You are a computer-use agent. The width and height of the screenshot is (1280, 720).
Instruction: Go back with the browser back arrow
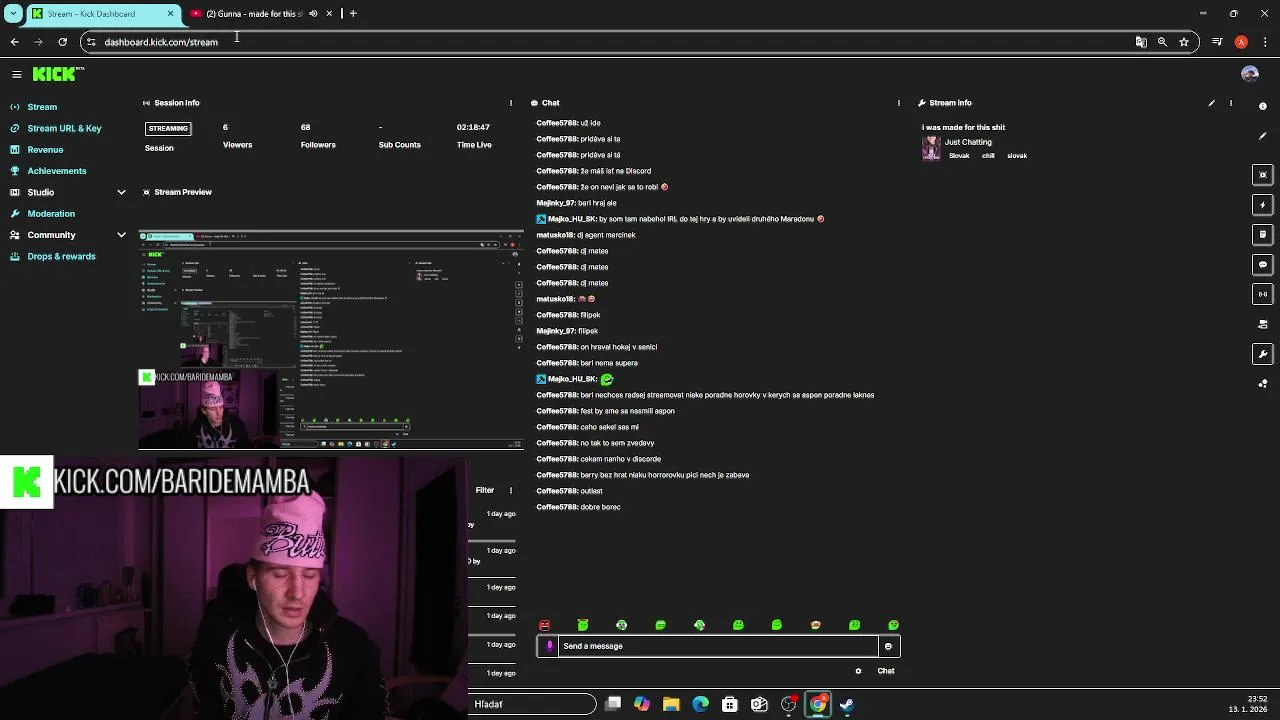click(x=15, y=42)
